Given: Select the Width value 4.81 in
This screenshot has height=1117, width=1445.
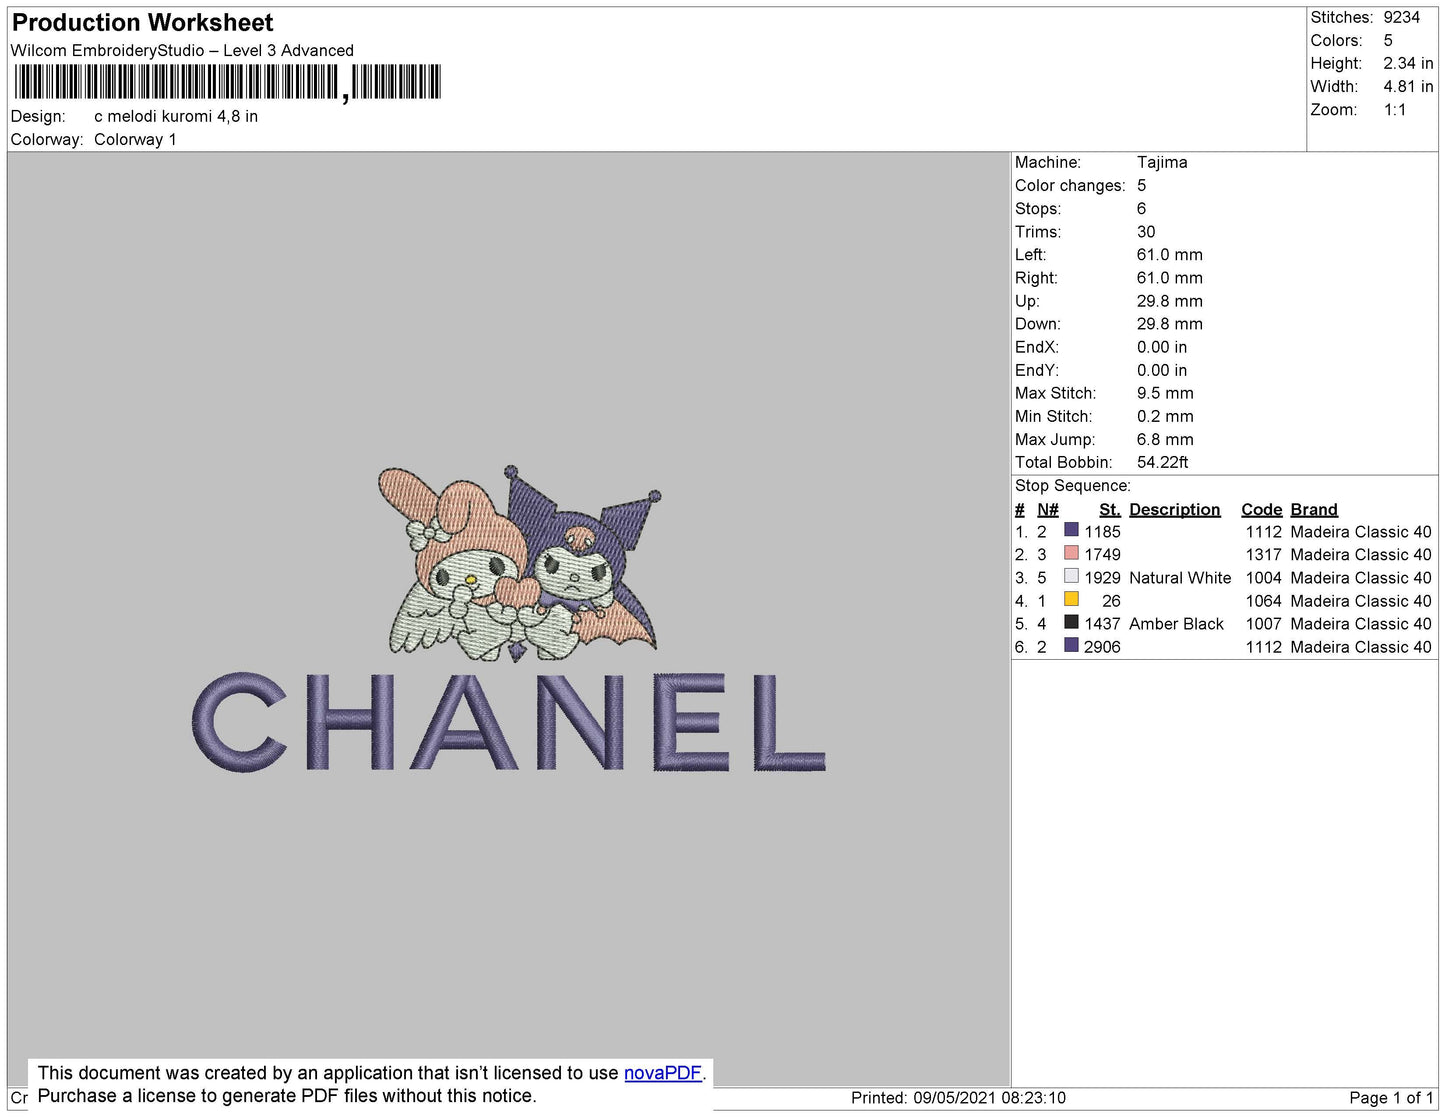Looking at the screenshot, I should click(x=1408, y=87).
